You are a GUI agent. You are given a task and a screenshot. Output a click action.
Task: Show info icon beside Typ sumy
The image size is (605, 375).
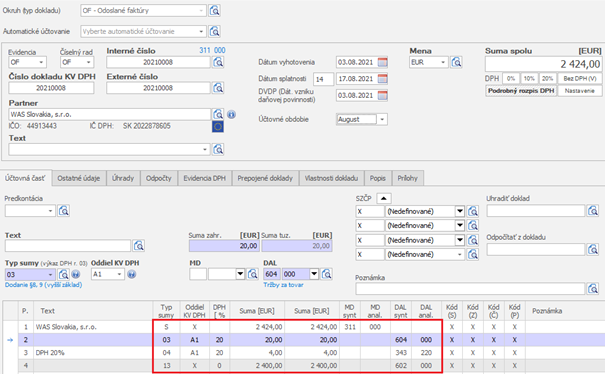tap(76, 275)
